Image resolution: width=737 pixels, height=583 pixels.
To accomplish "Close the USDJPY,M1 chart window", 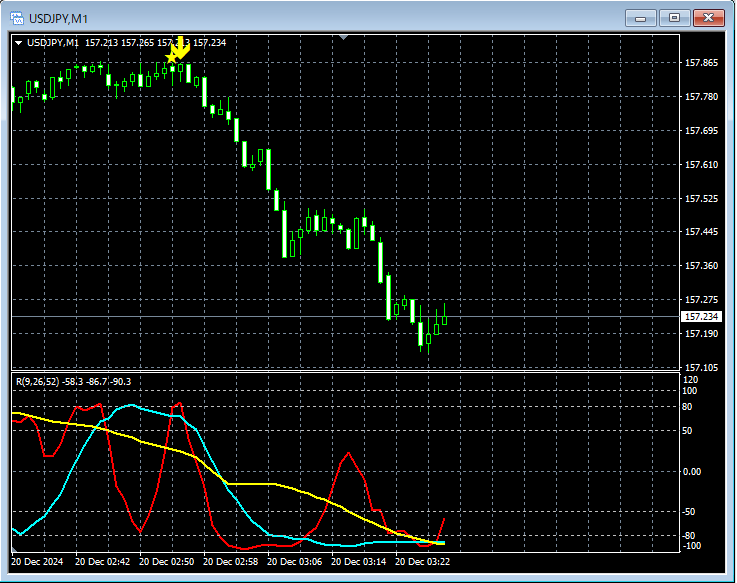I will [709, 18].
